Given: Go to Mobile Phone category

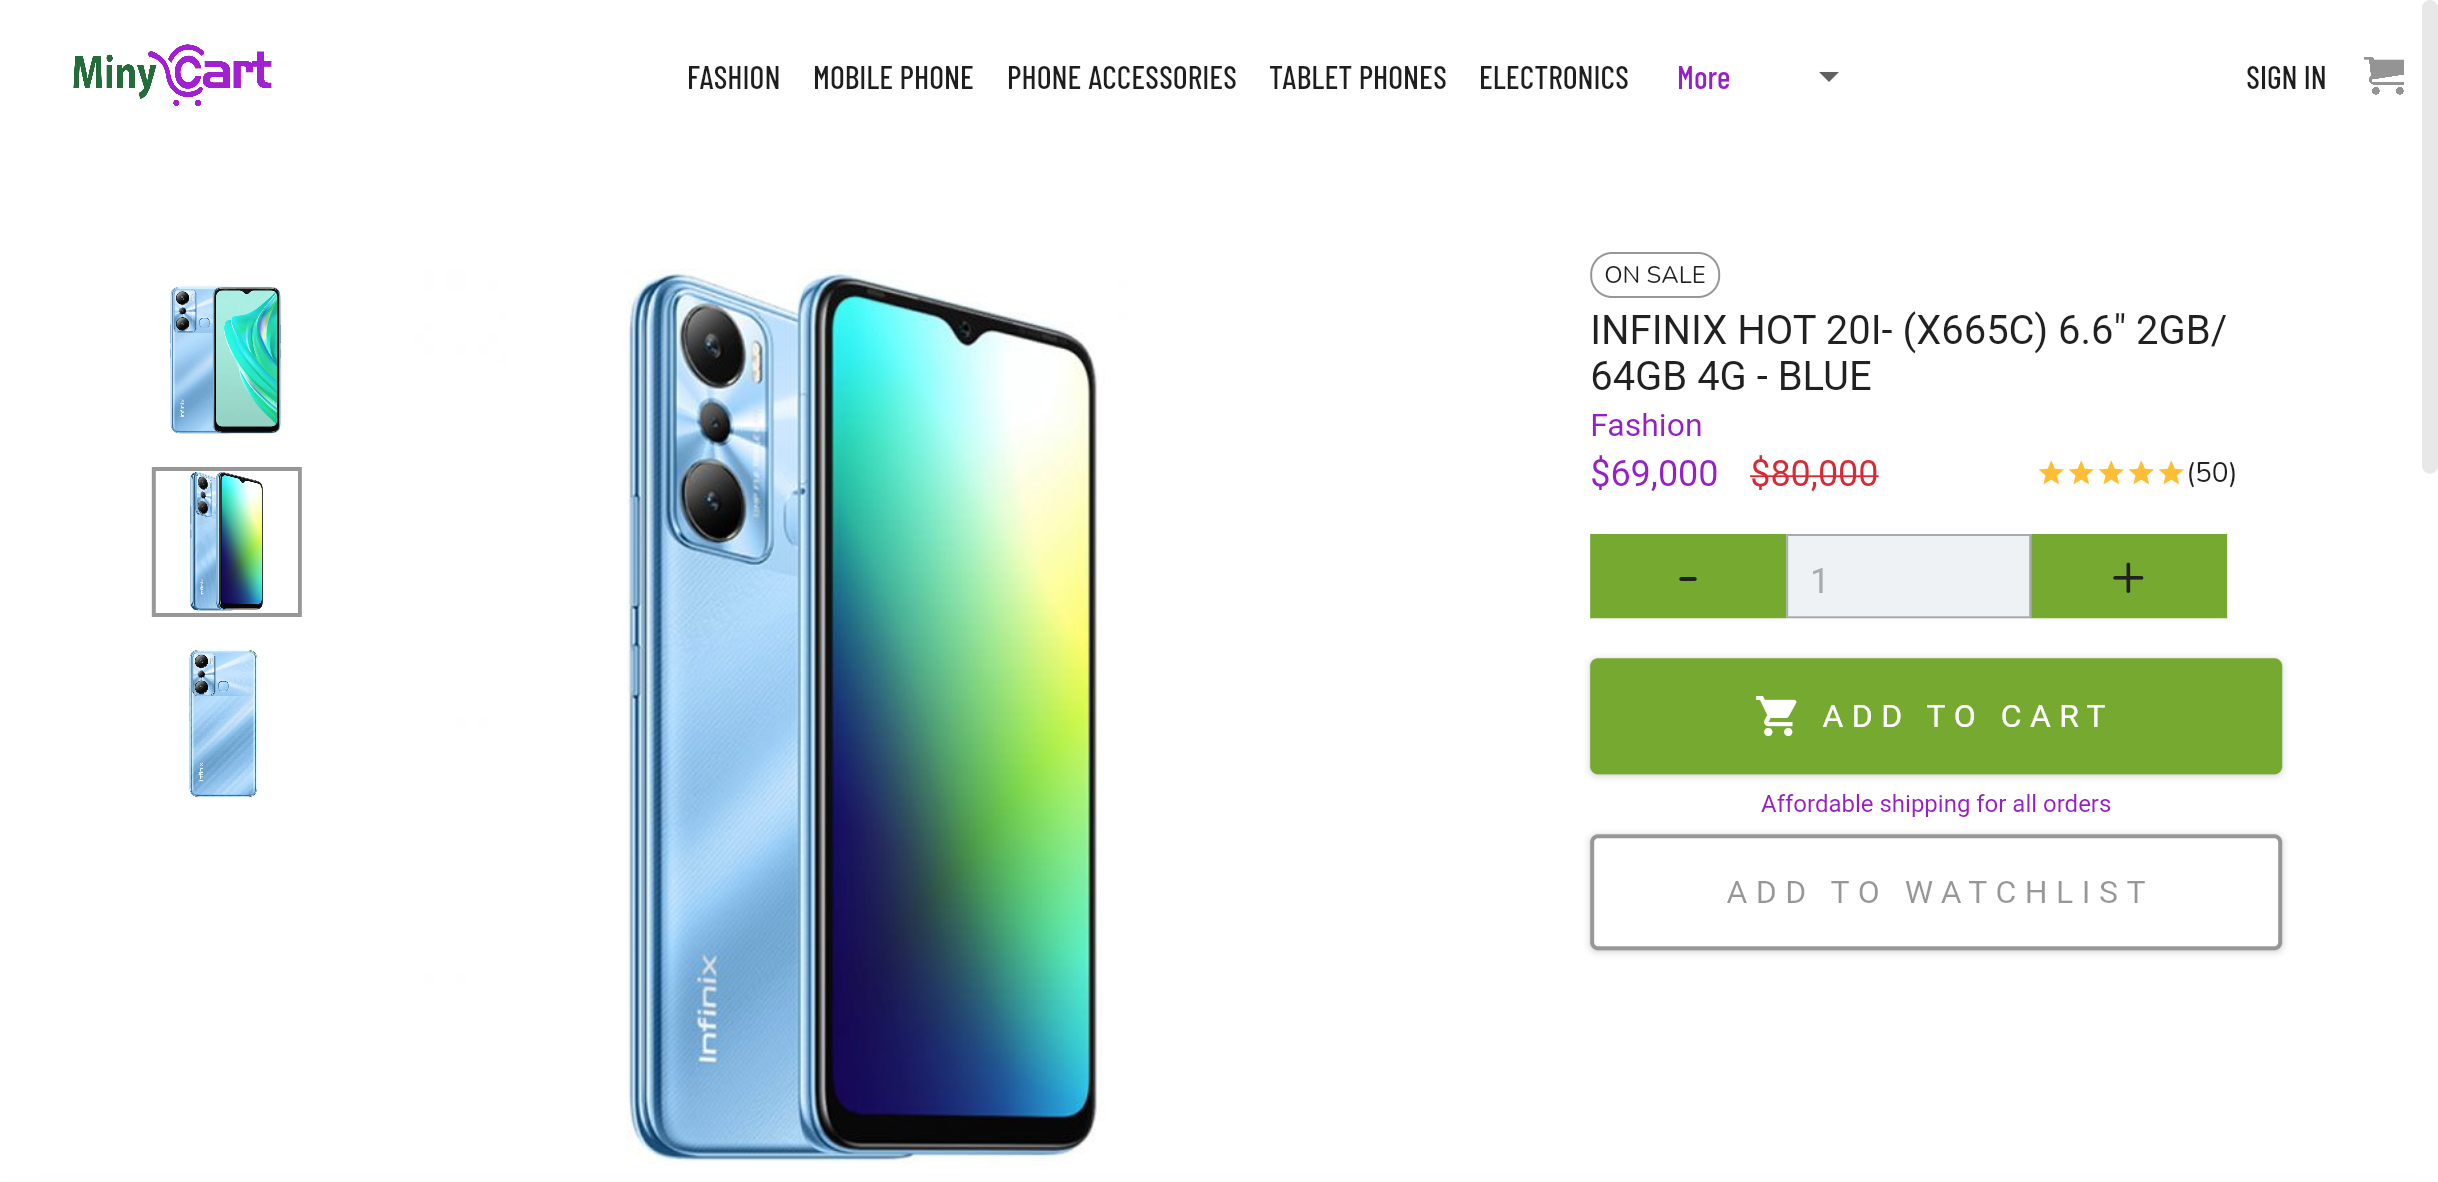Looking at the screenshot, I should pyautogui.click(x=893, y=78).
